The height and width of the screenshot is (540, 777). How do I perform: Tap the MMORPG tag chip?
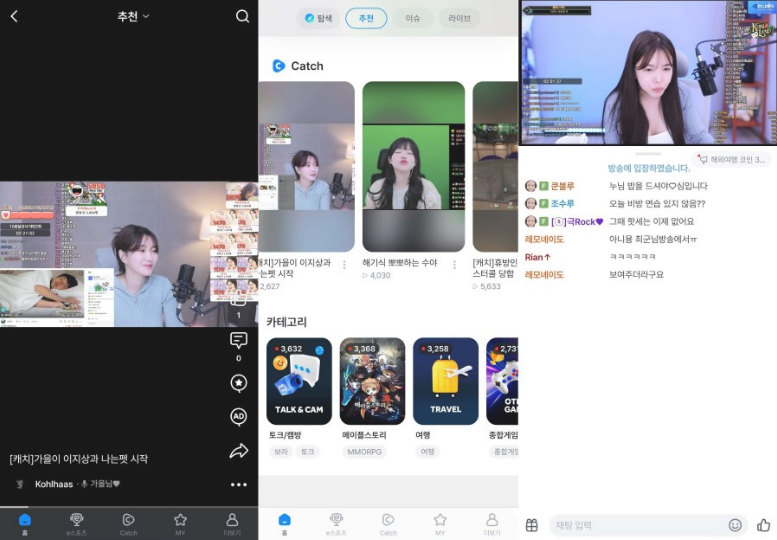pos(364,451)
